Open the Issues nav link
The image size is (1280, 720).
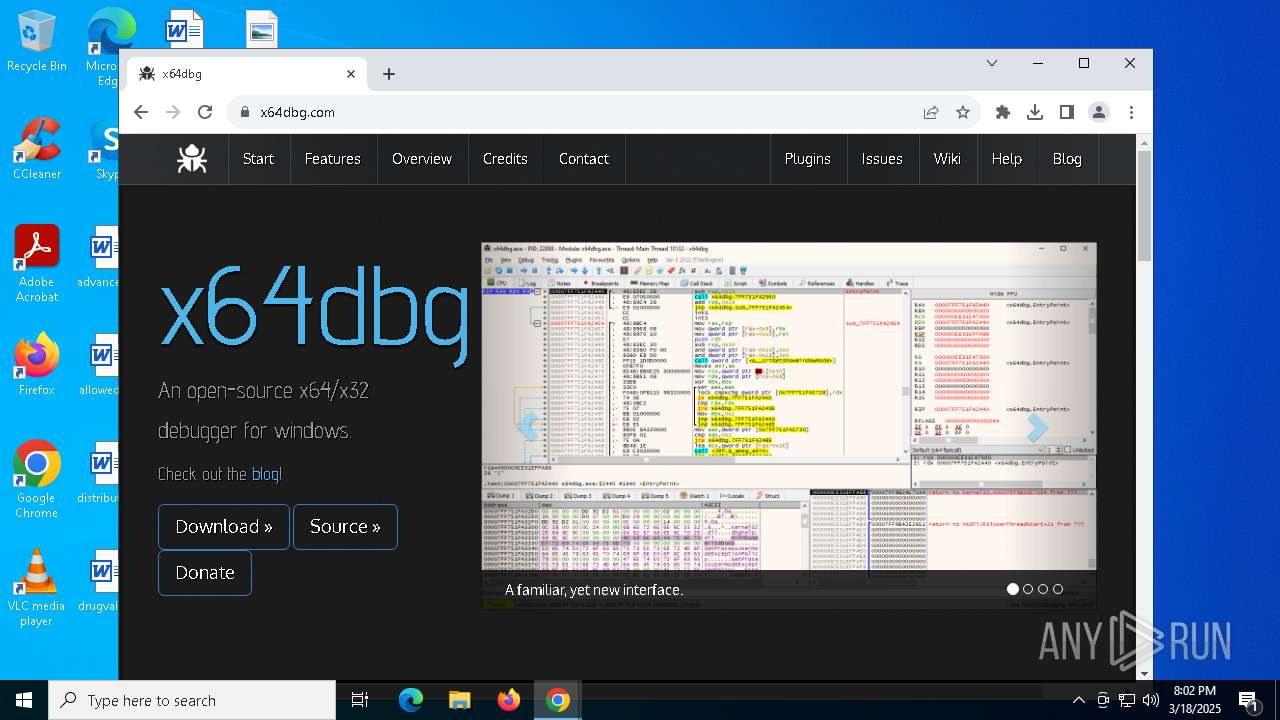pos(882,159)
